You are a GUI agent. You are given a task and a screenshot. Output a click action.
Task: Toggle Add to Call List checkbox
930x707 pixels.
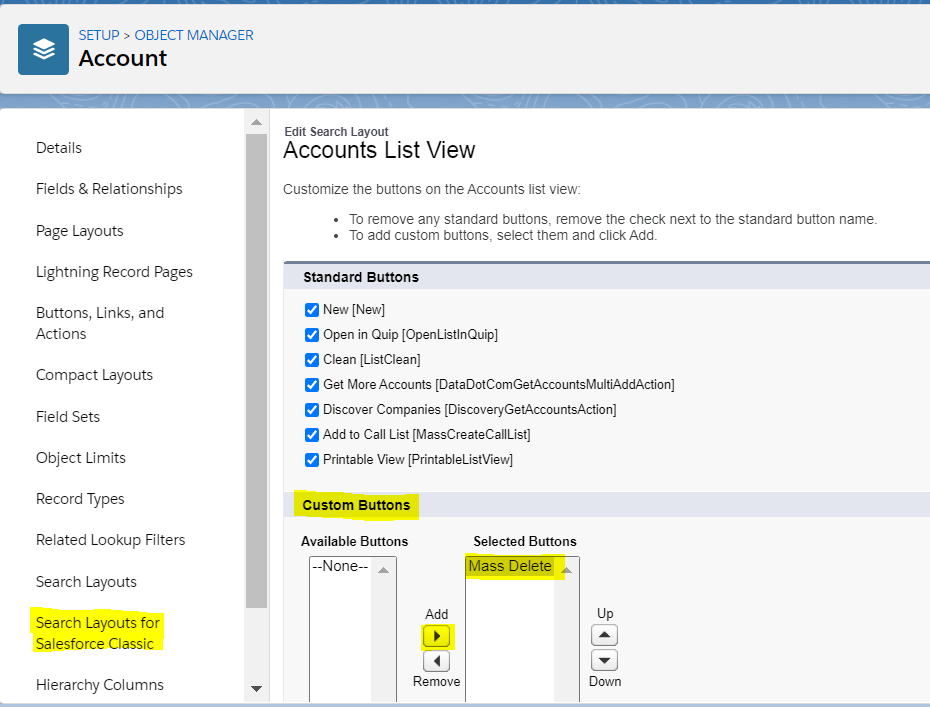pyautogui.click(x=312, y=435)
